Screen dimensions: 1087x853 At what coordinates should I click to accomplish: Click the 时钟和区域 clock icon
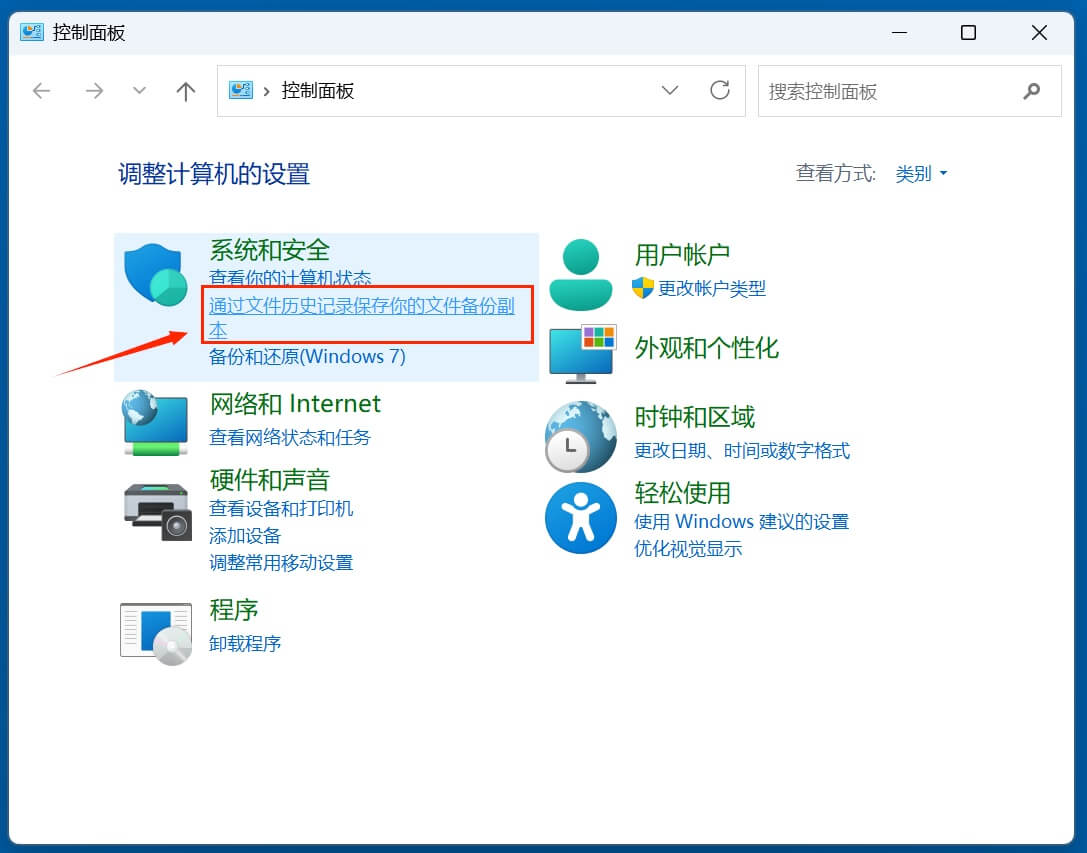tap(582, 436)
